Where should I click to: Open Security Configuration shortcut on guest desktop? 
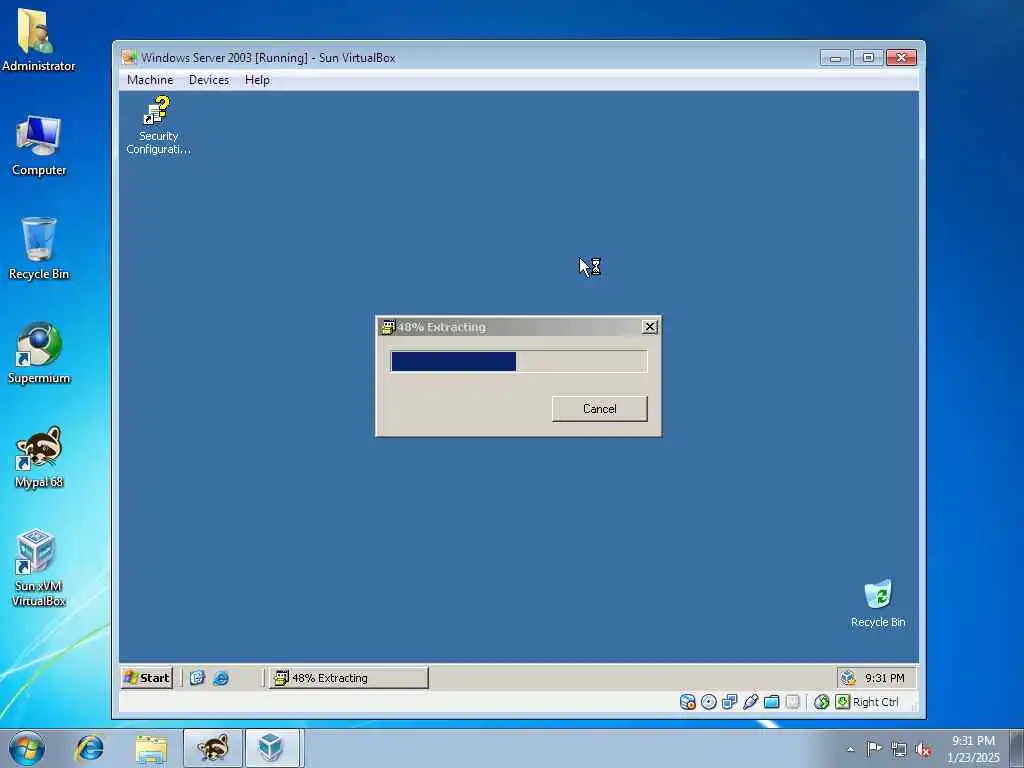(x=158, y=125)
